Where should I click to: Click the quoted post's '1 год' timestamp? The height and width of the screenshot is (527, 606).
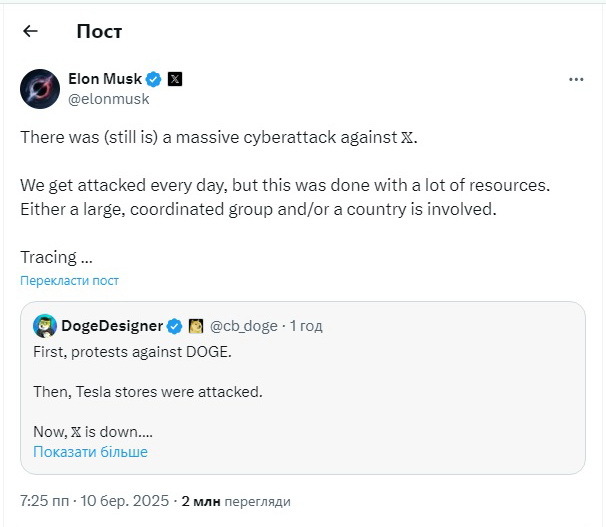[x=306, y=326]
